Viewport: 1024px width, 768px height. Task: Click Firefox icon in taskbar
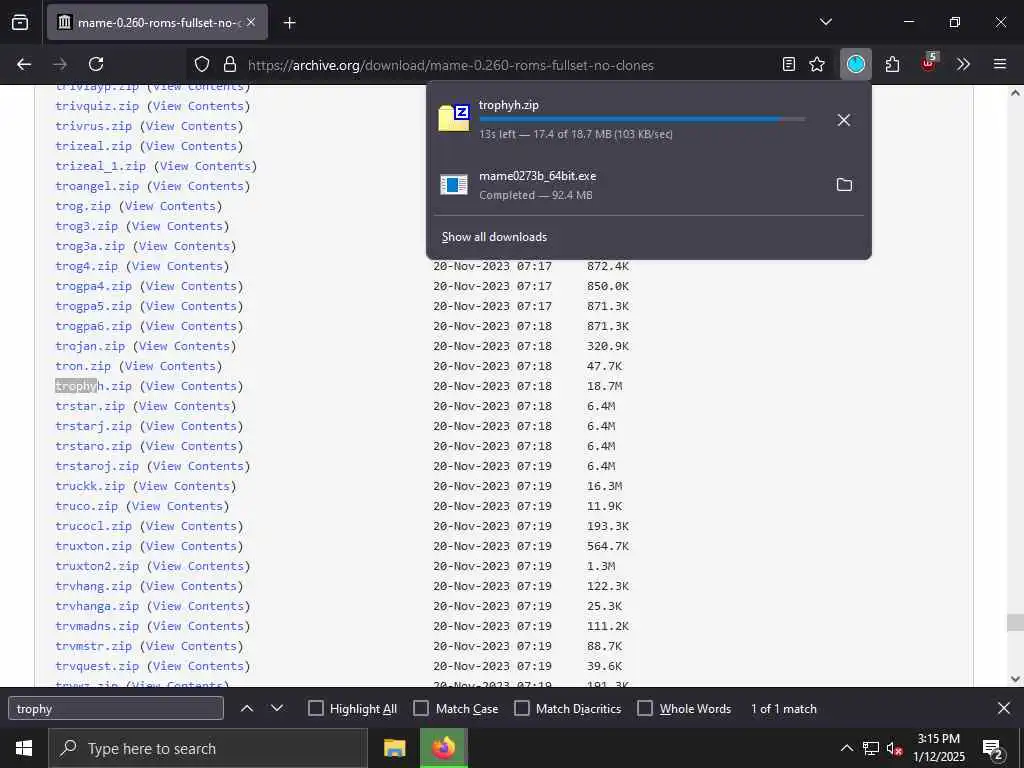tap(443, 748)
